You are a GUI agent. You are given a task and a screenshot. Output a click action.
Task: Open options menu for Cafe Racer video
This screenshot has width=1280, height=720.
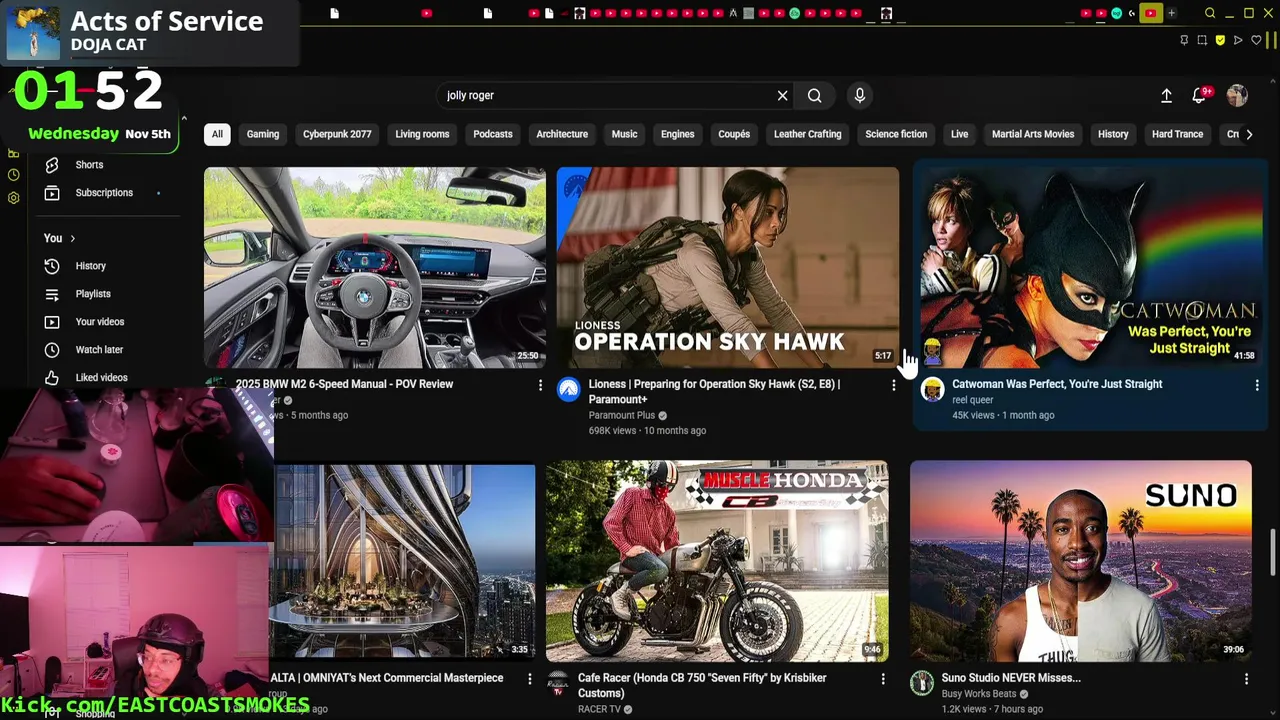[882, 679]
